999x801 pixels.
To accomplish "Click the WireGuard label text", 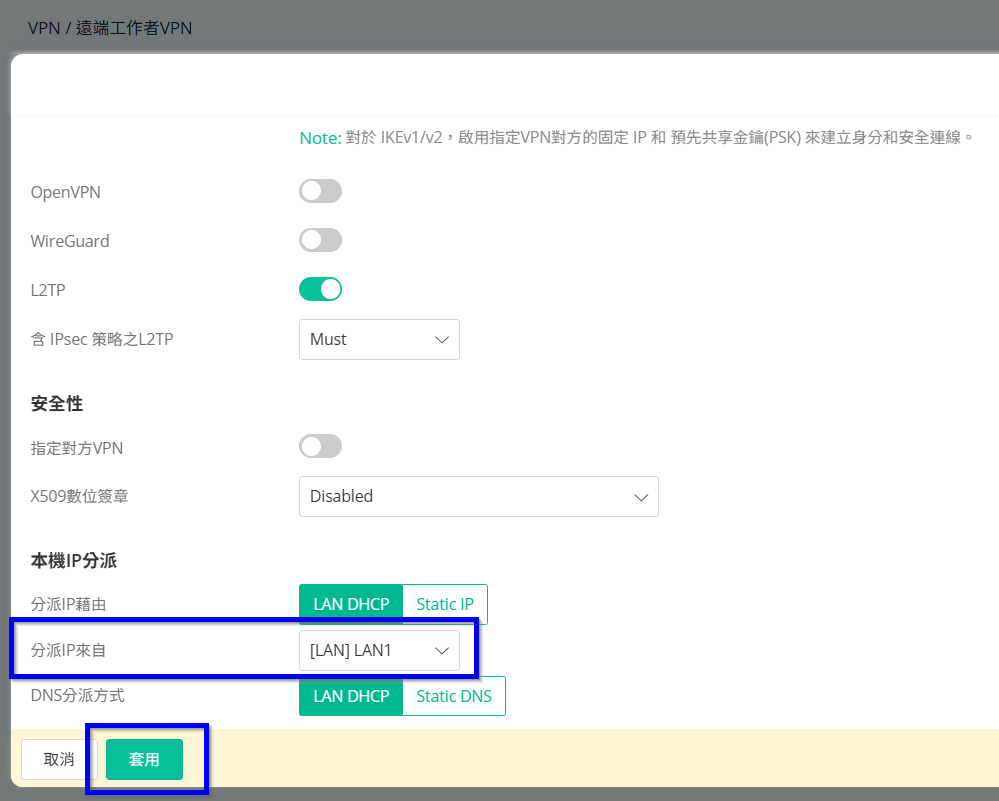I will click(x=70, y=241).
